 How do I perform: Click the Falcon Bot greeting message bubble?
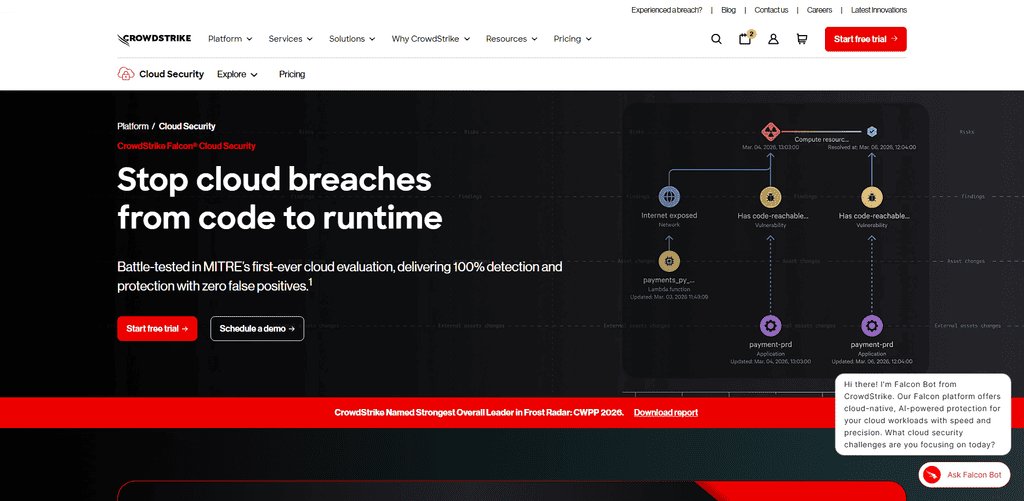click(x=923, y=414)
